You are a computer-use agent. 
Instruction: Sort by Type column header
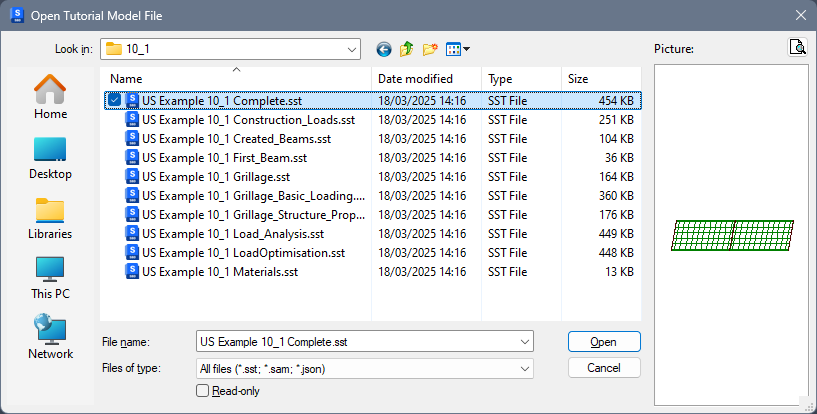(x=521, y=79)
